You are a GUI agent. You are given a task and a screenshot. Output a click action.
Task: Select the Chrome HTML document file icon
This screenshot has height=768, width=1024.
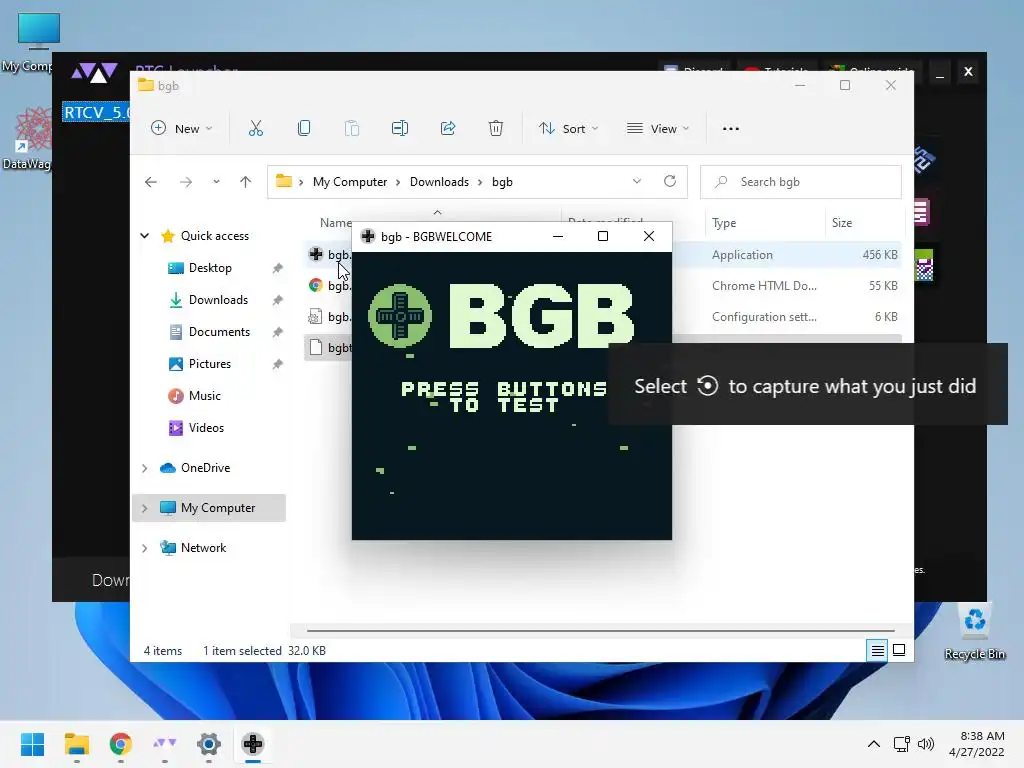(316, 285)
